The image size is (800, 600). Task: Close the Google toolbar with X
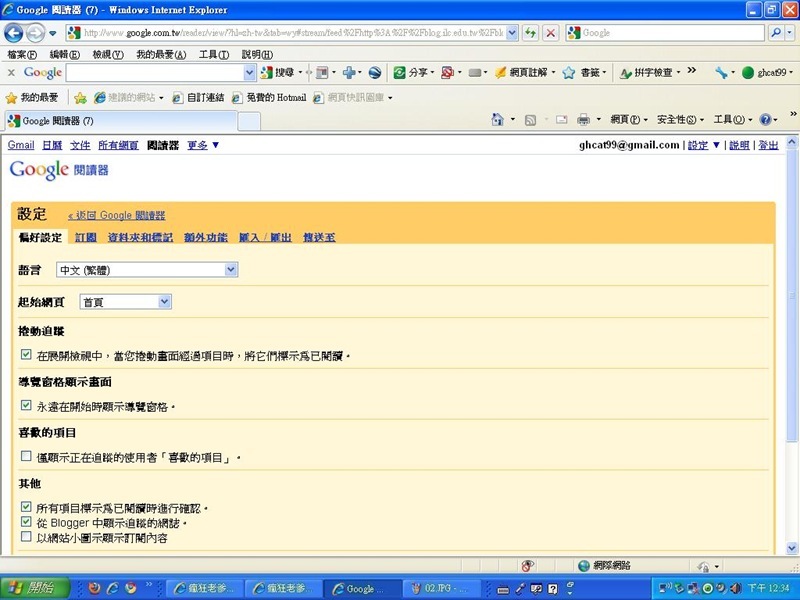pos(11,73)
